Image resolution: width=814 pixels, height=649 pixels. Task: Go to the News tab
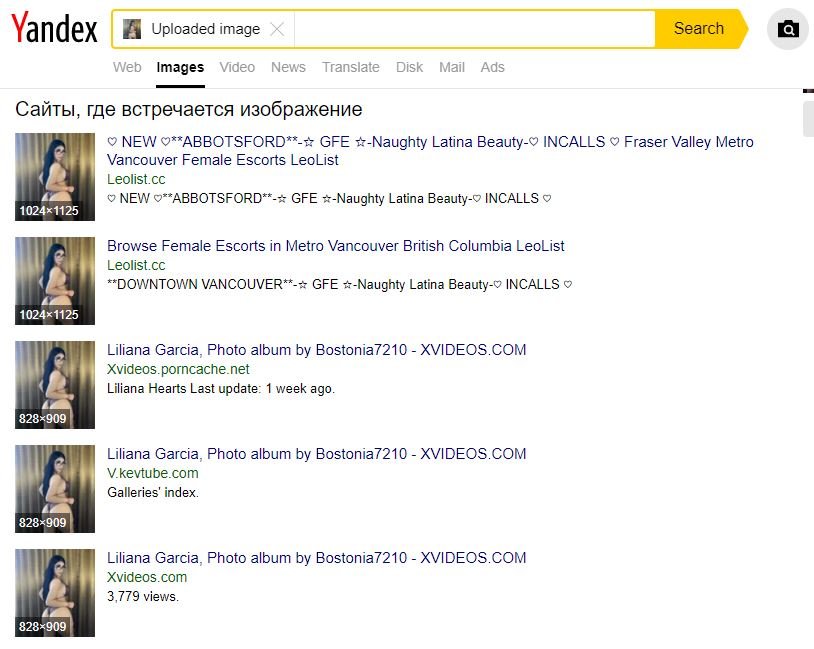click(288, 67)
